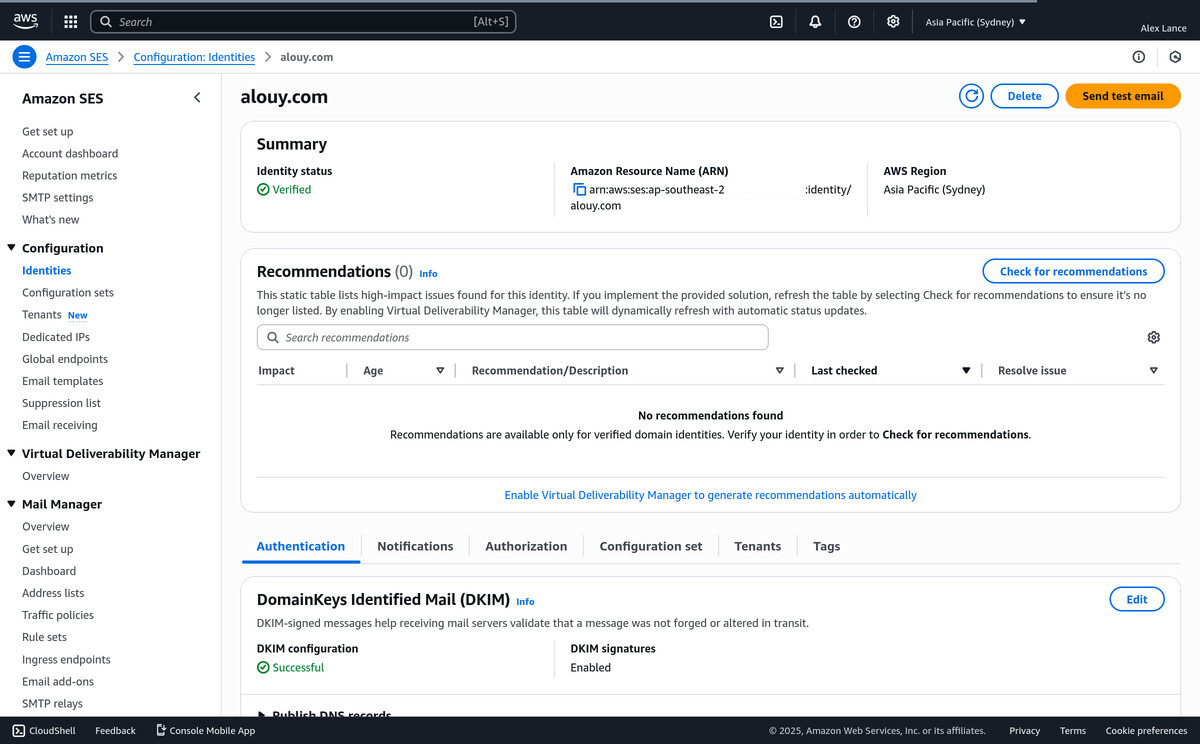The width and height of the screenshot is (1200, 744).
Task: Toggle the hamburger navigation menu
Action: [25, 57]
